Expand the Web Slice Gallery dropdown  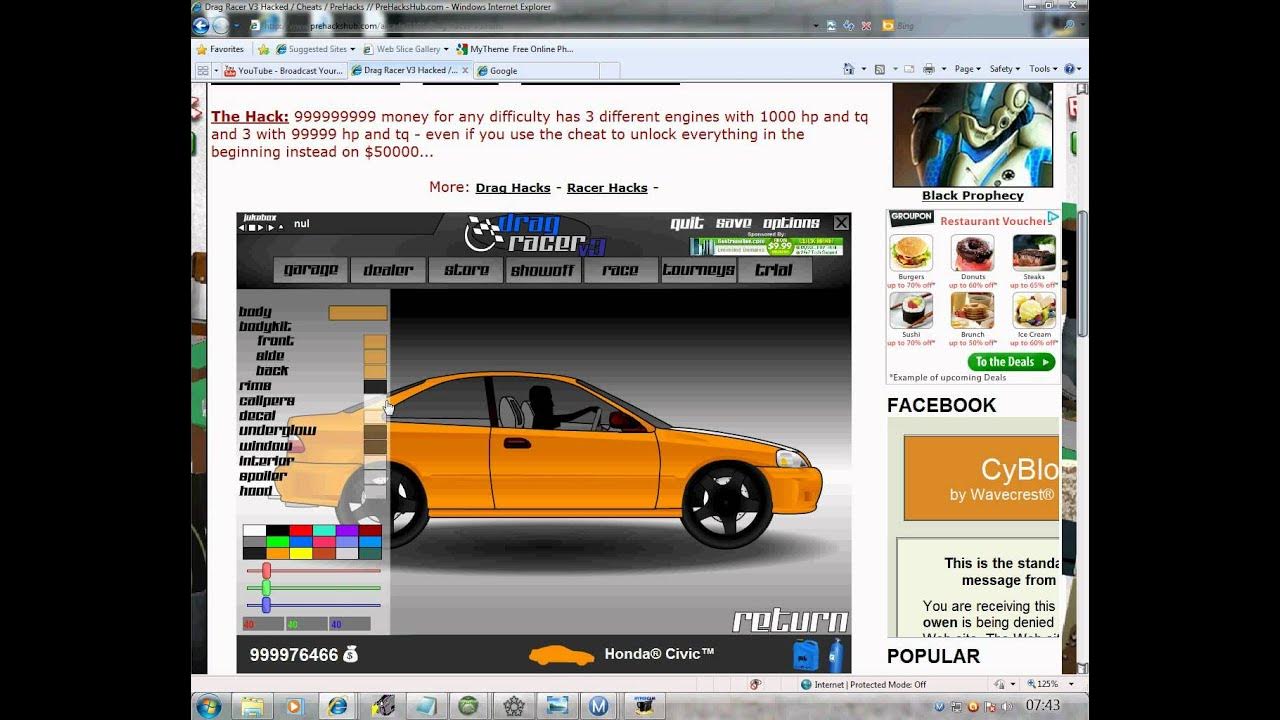(446, 49)
